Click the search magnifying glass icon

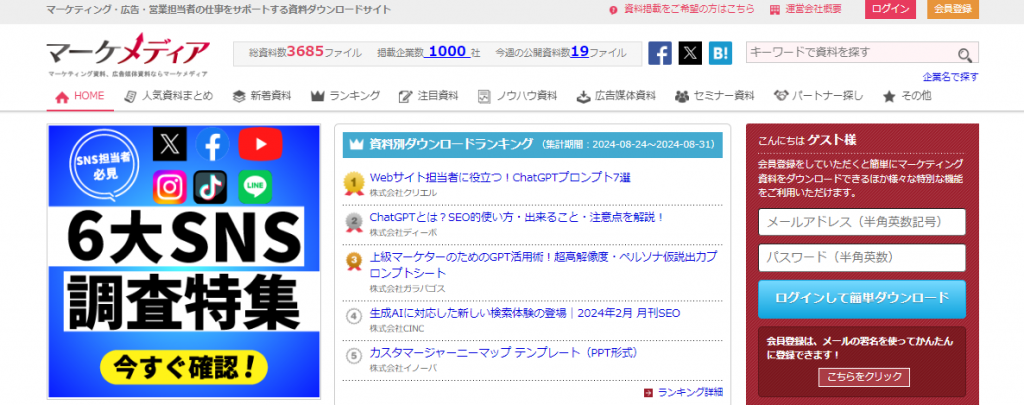[965, 55]
